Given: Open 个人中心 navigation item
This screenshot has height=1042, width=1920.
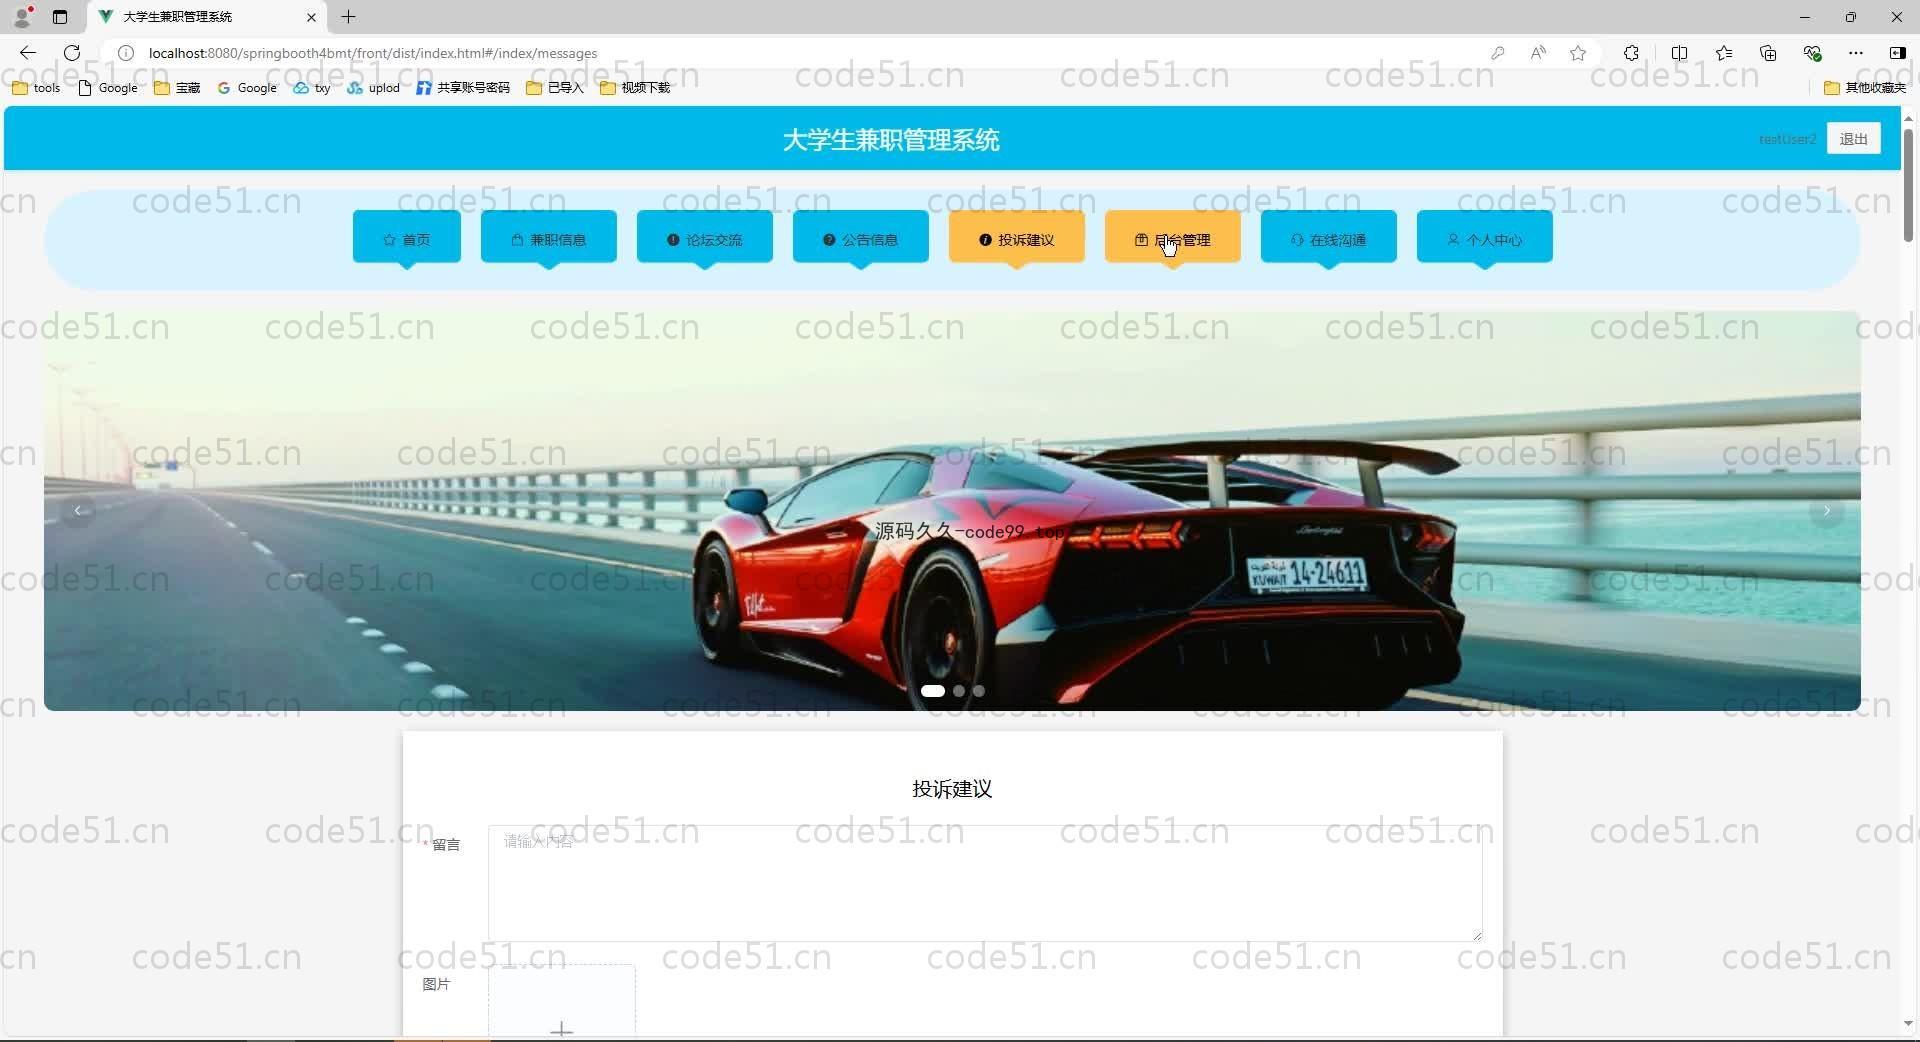Looking at the screenshot, I should [x=1485, y=237].
